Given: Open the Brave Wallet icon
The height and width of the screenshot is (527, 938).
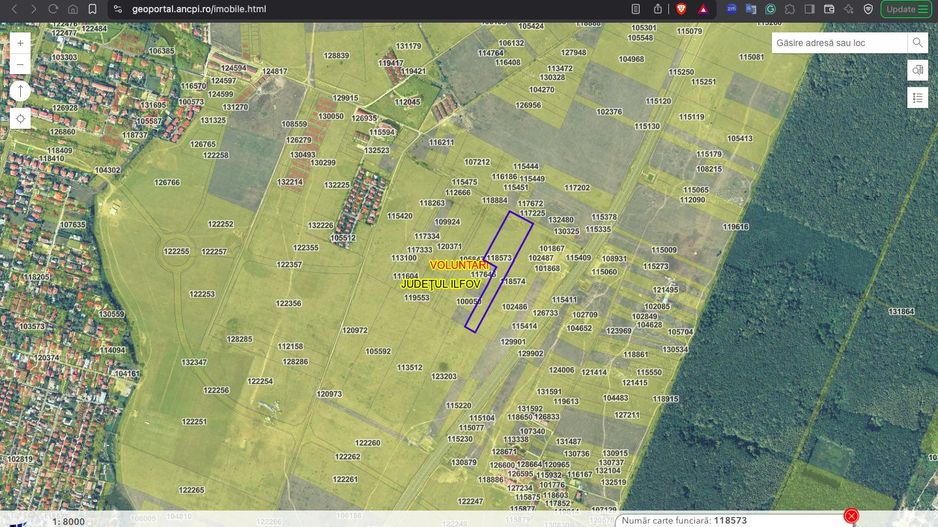Looking at the screenshot, I should coord(829,9).
